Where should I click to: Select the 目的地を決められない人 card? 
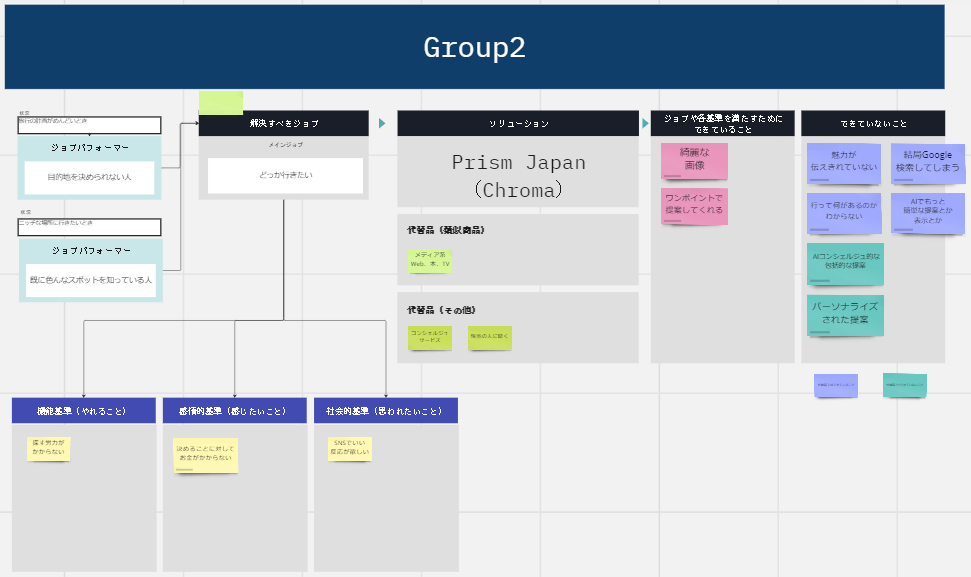click(90, 177)
